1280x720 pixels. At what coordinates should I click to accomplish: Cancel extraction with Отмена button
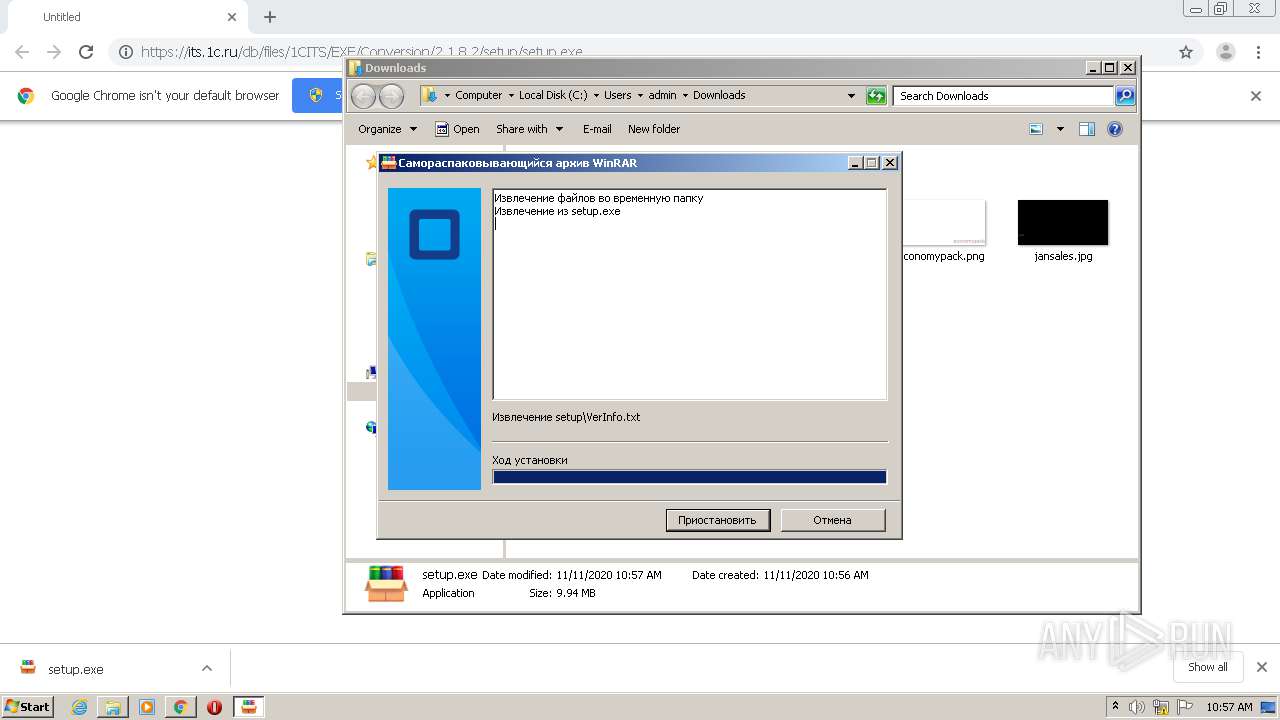tap(832, 520)
